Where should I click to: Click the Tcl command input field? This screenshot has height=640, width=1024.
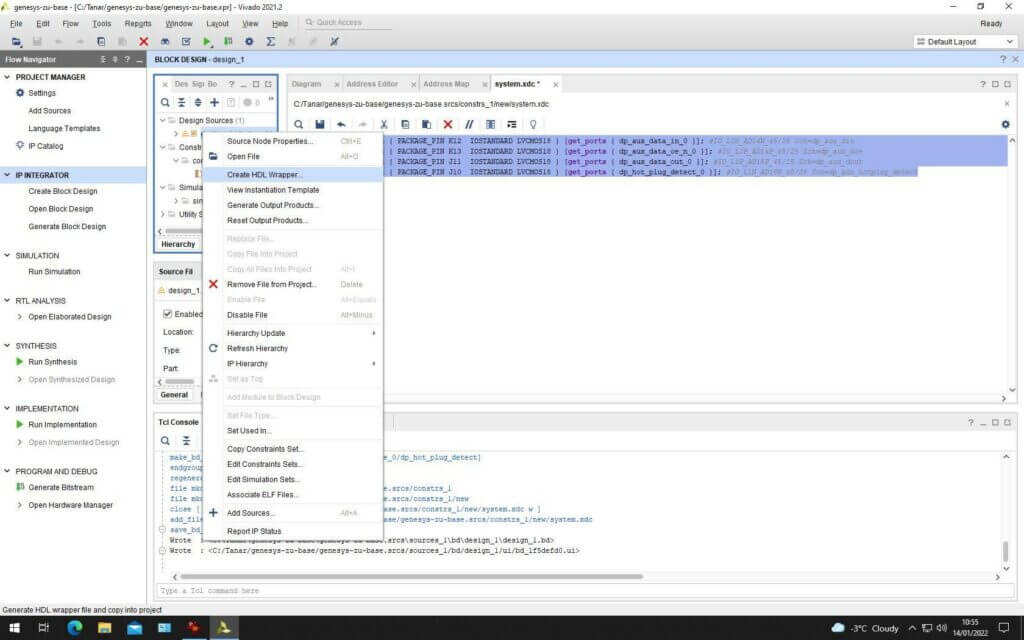400,591
